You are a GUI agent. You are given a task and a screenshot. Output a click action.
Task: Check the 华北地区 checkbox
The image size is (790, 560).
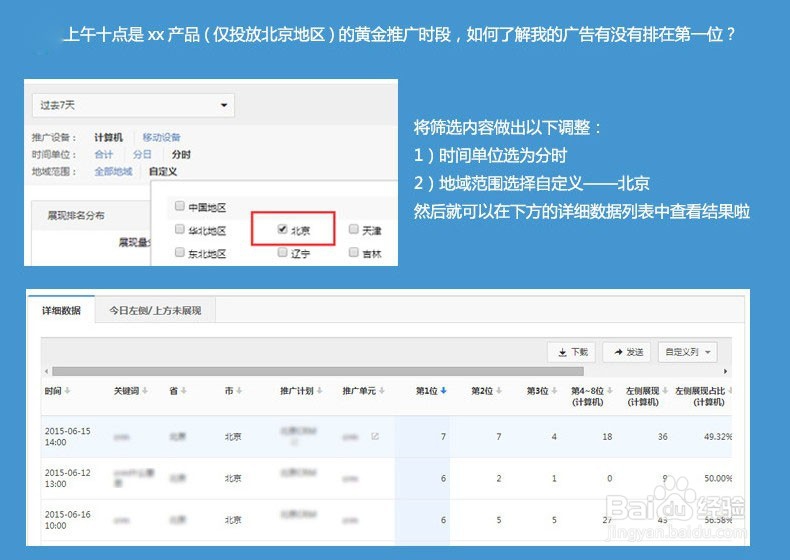click(179, 229)
